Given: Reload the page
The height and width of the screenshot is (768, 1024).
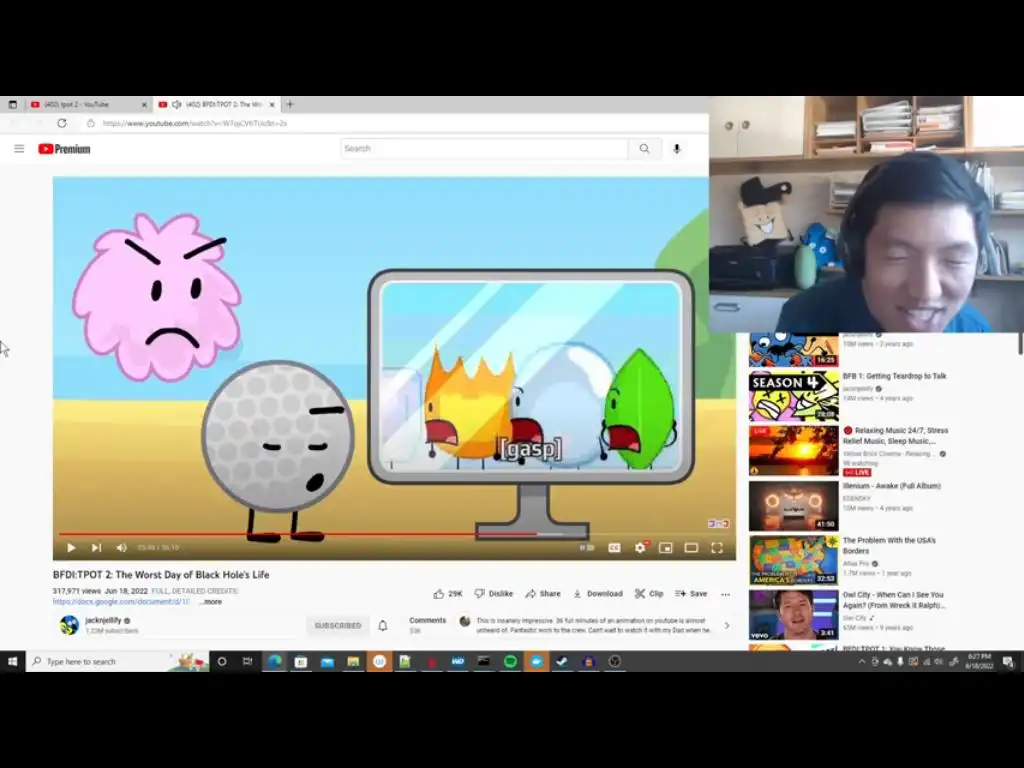Looking at the screenshot, I should click(62, 123).
